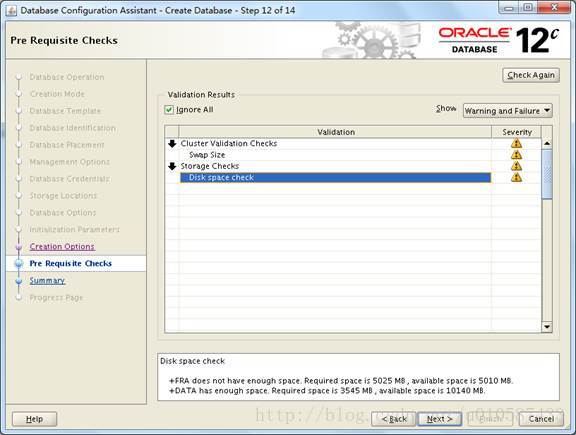The image size is (576, 435).
Task: Click Database Operation step label
Action: [x=67, y=77]
